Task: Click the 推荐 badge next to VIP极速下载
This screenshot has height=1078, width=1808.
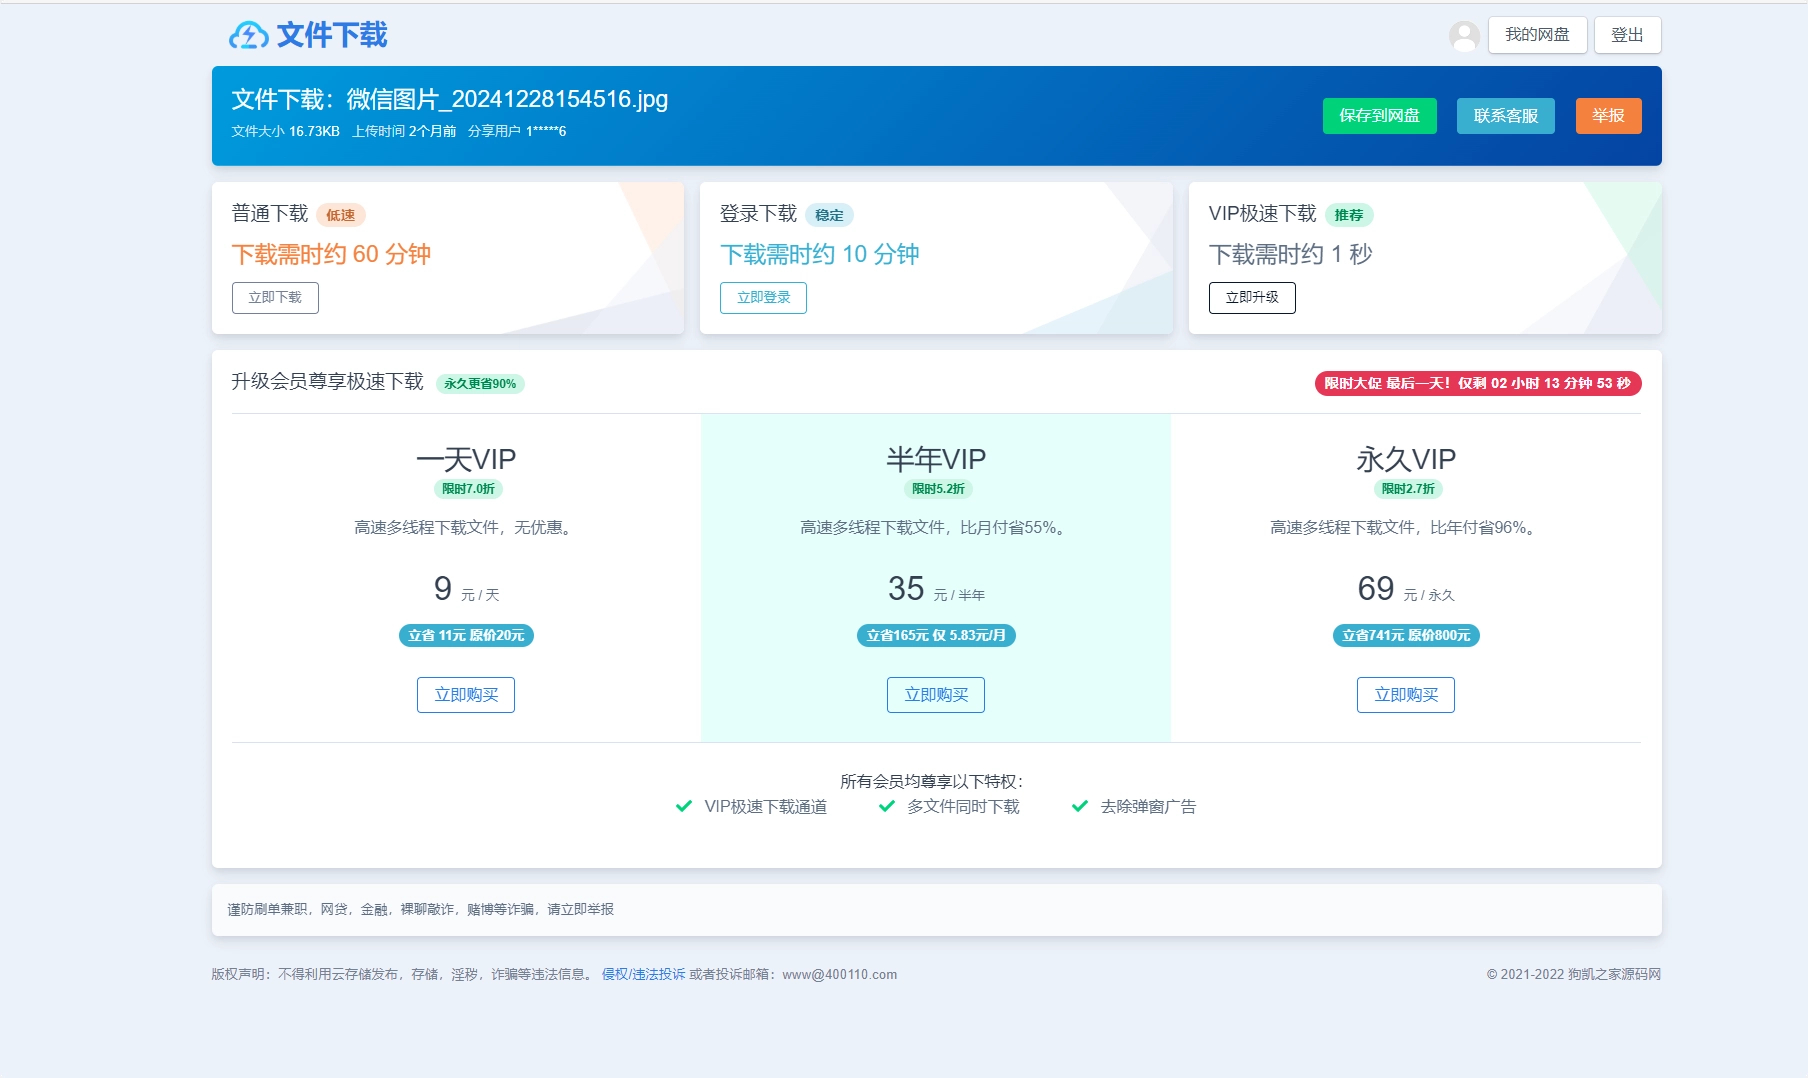Action: pos(1349,215)
